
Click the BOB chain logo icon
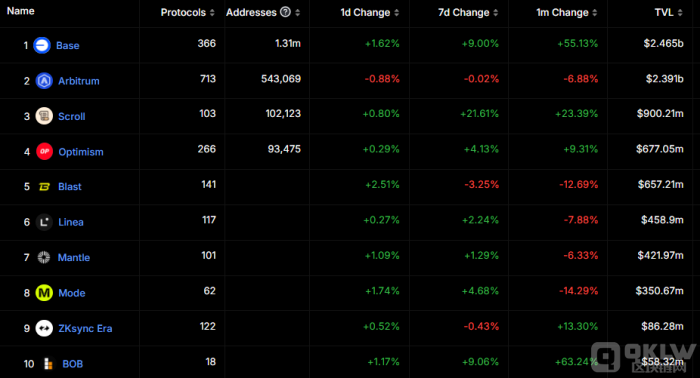click(x=48, y=364)
